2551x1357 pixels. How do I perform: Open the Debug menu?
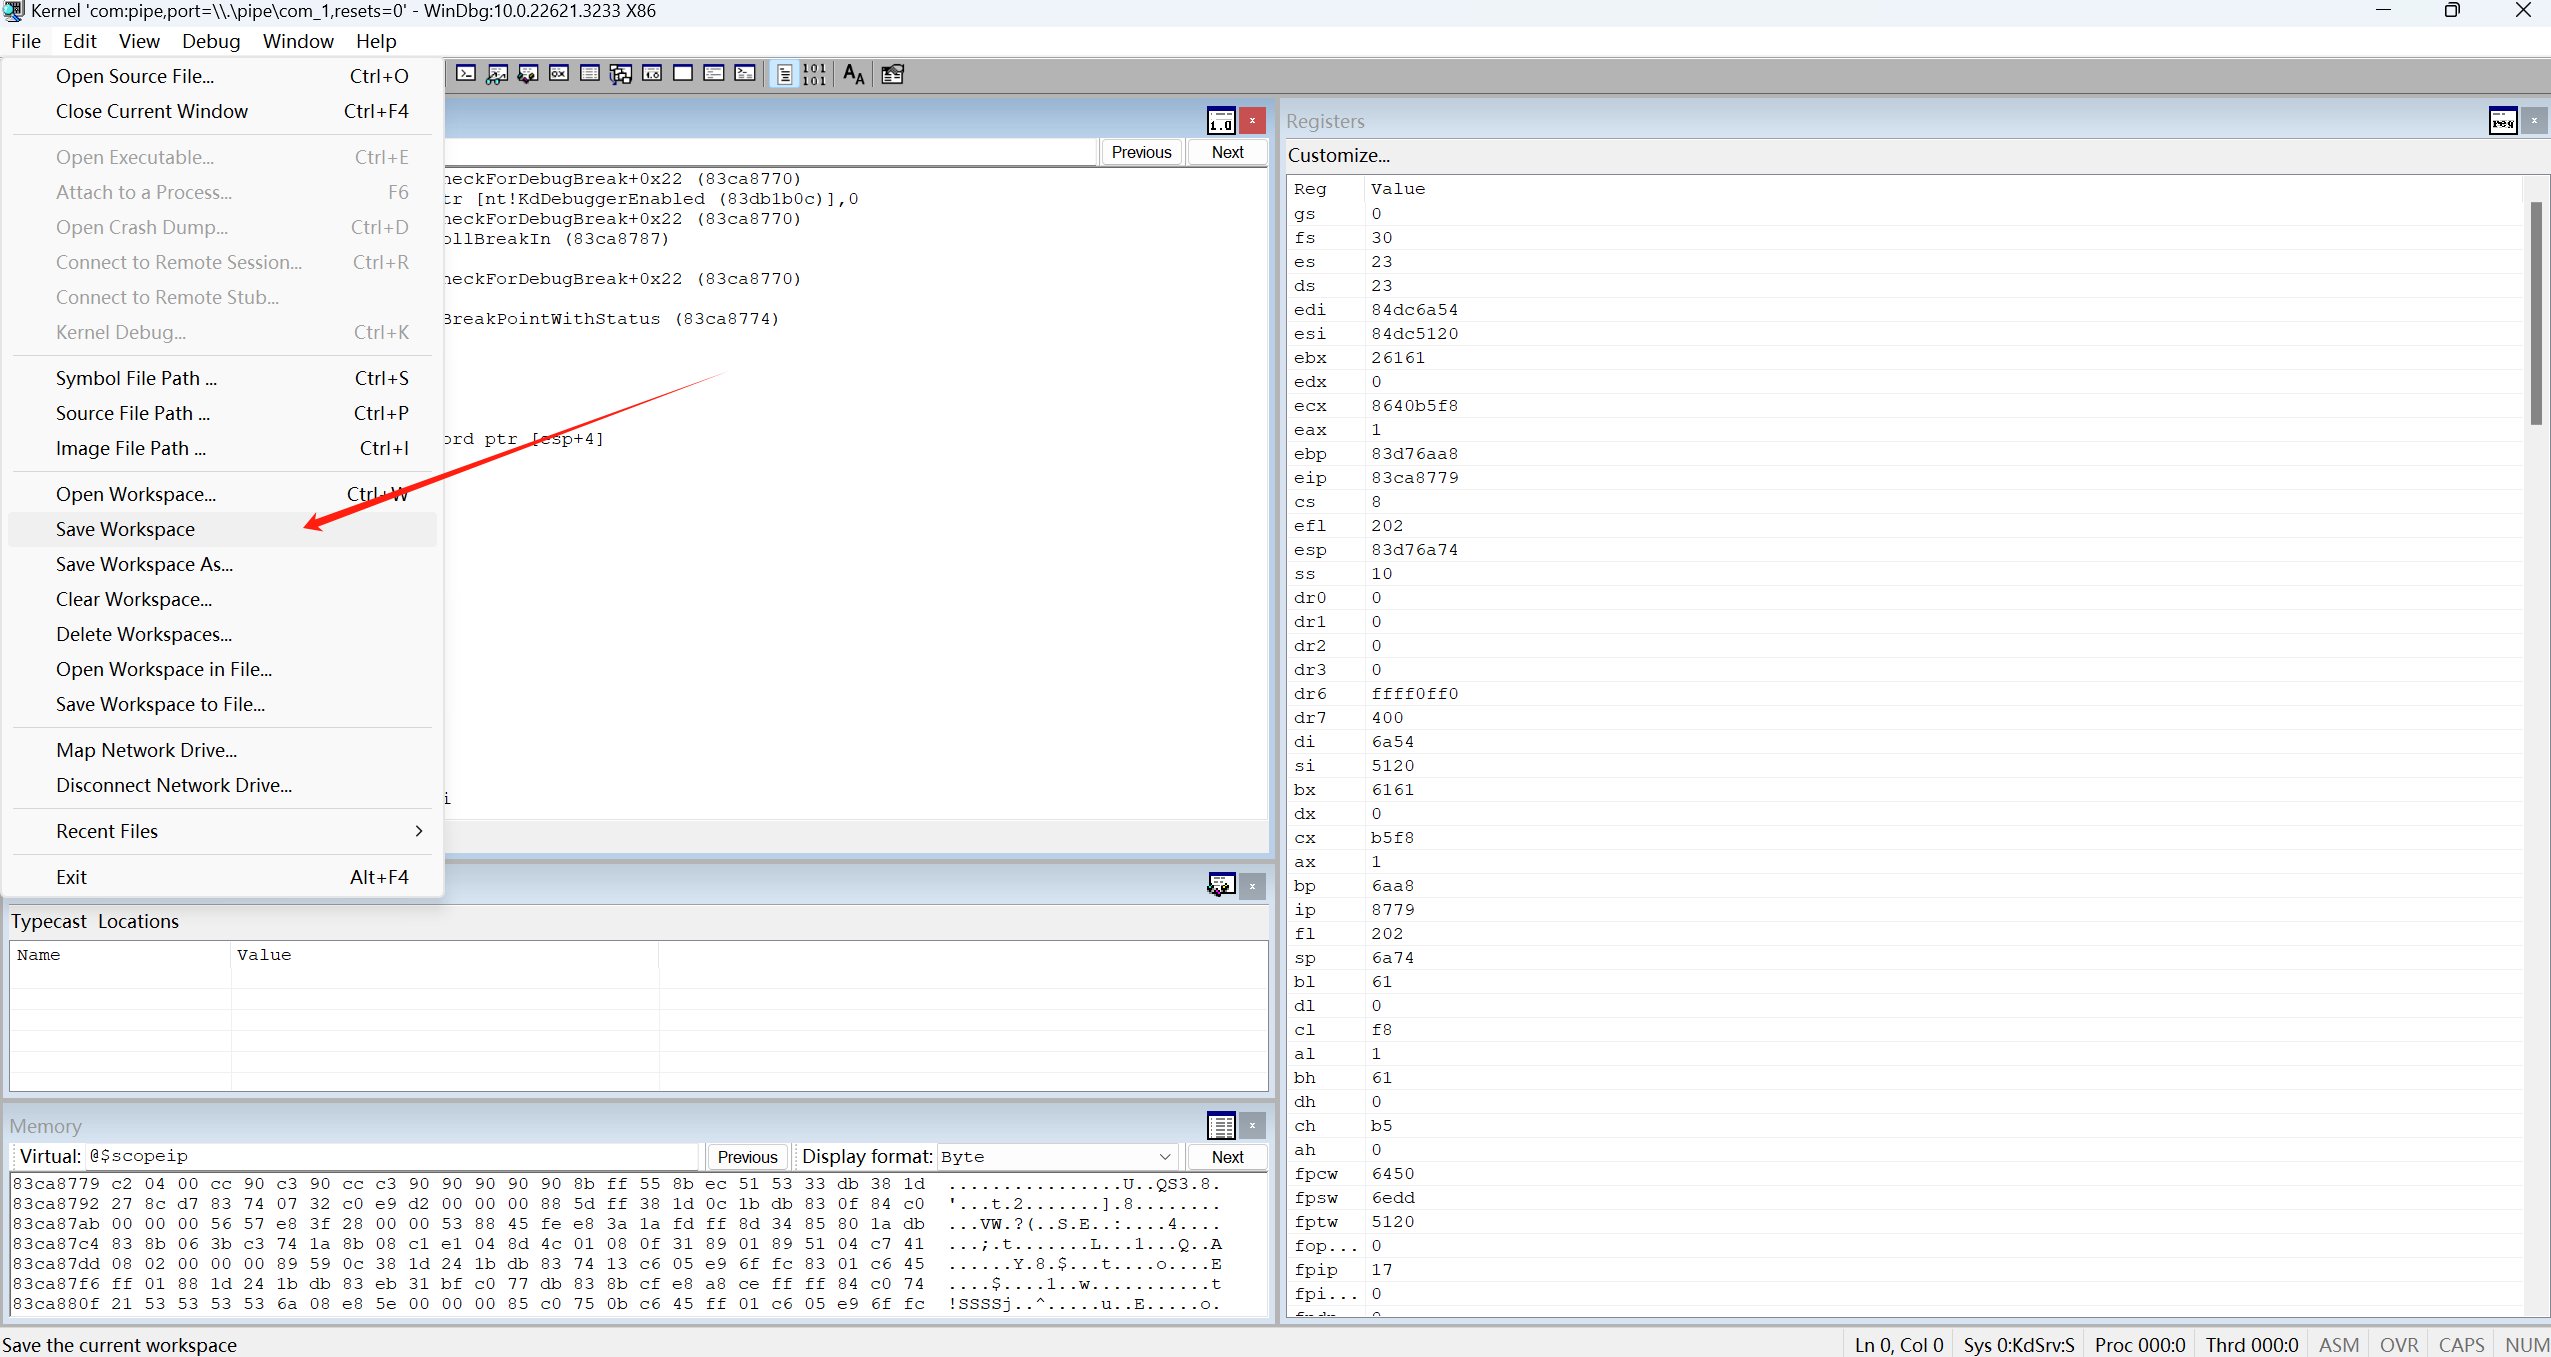tap(211, 41)
